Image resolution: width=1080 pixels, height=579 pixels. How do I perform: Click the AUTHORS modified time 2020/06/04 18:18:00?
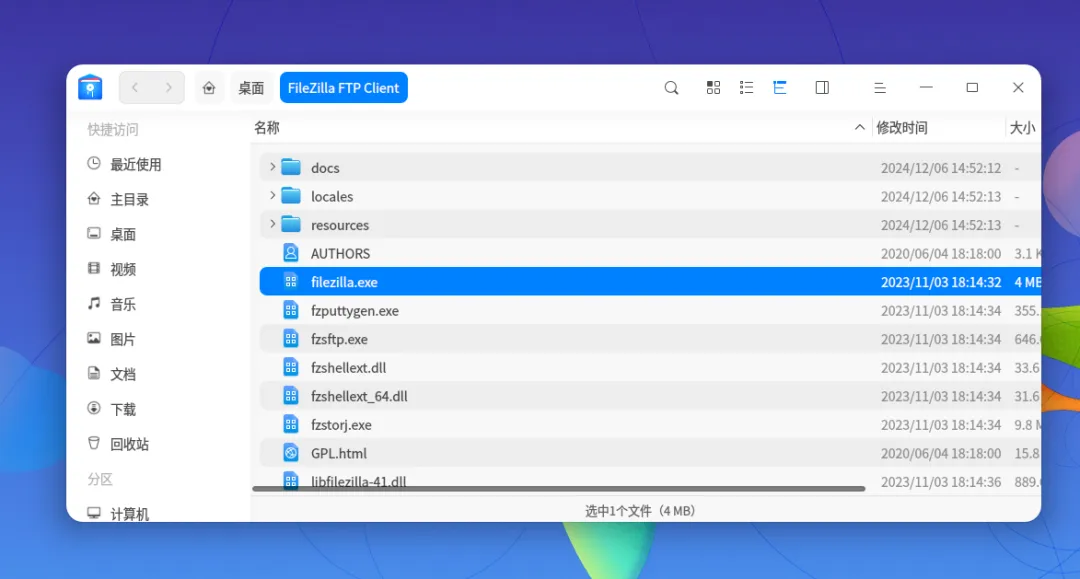pos(941,253)
